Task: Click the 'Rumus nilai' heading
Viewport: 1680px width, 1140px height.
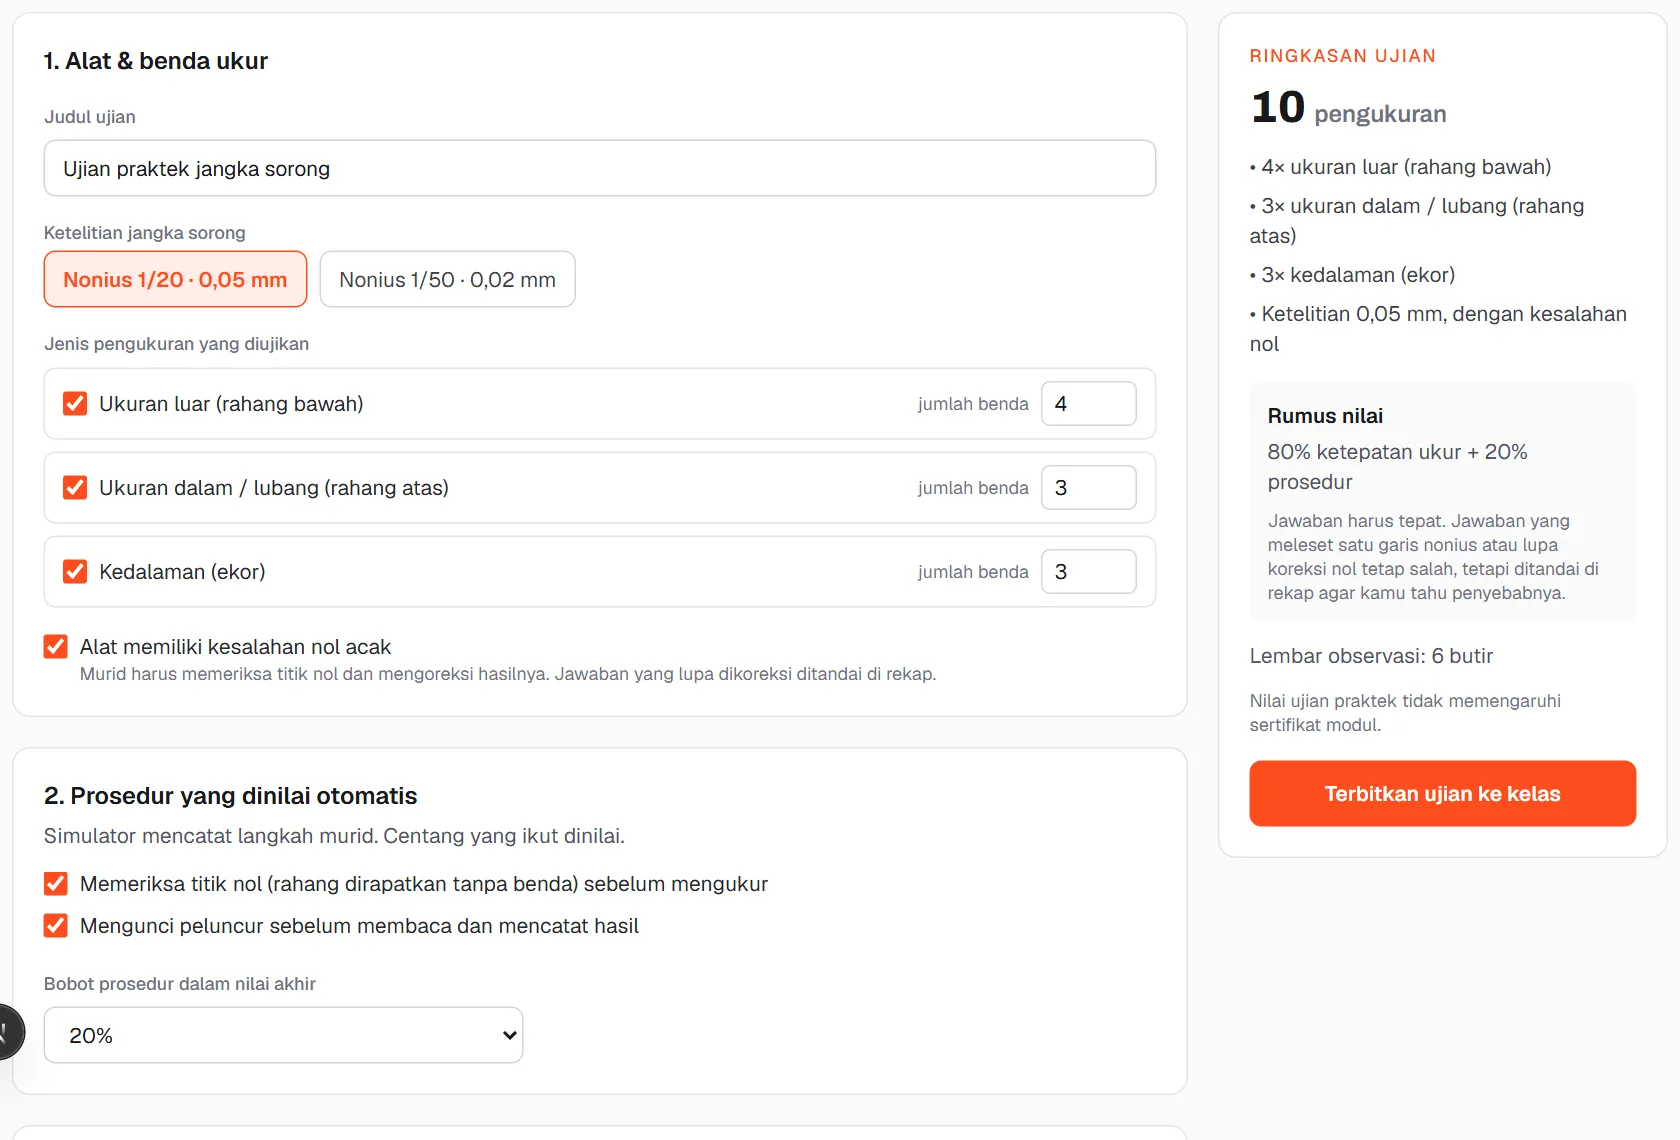Action: tap(1325, 416)
